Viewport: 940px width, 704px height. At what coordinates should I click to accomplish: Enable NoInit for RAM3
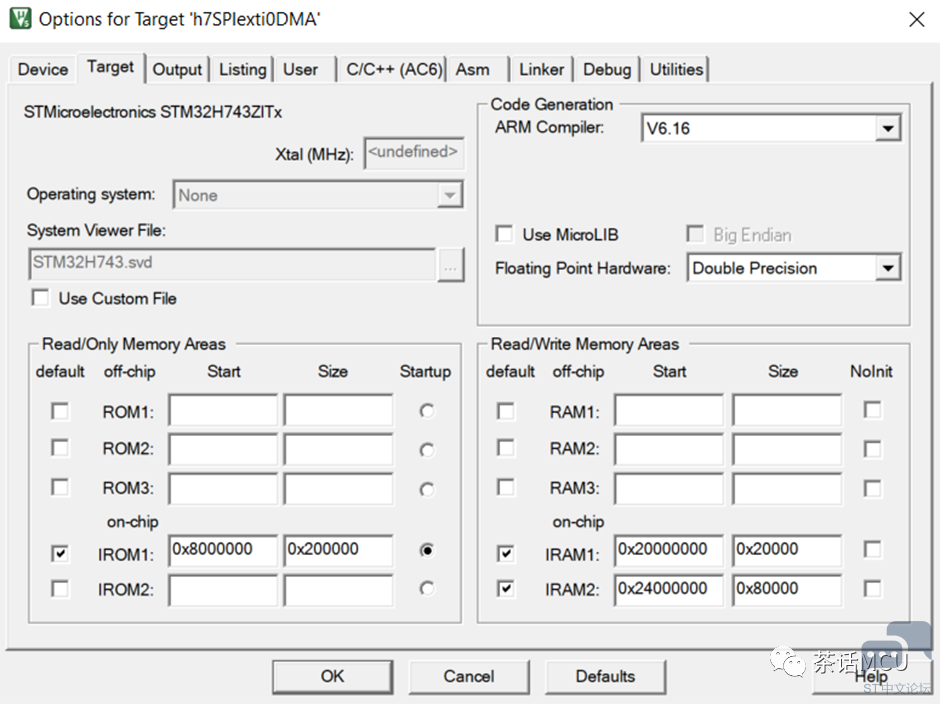pos(872,489)
